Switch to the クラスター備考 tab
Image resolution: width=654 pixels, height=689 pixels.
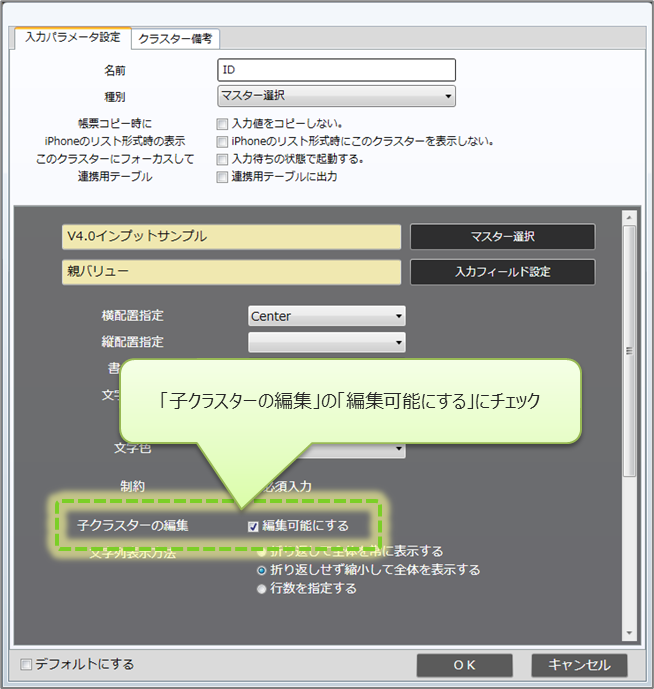176,39
